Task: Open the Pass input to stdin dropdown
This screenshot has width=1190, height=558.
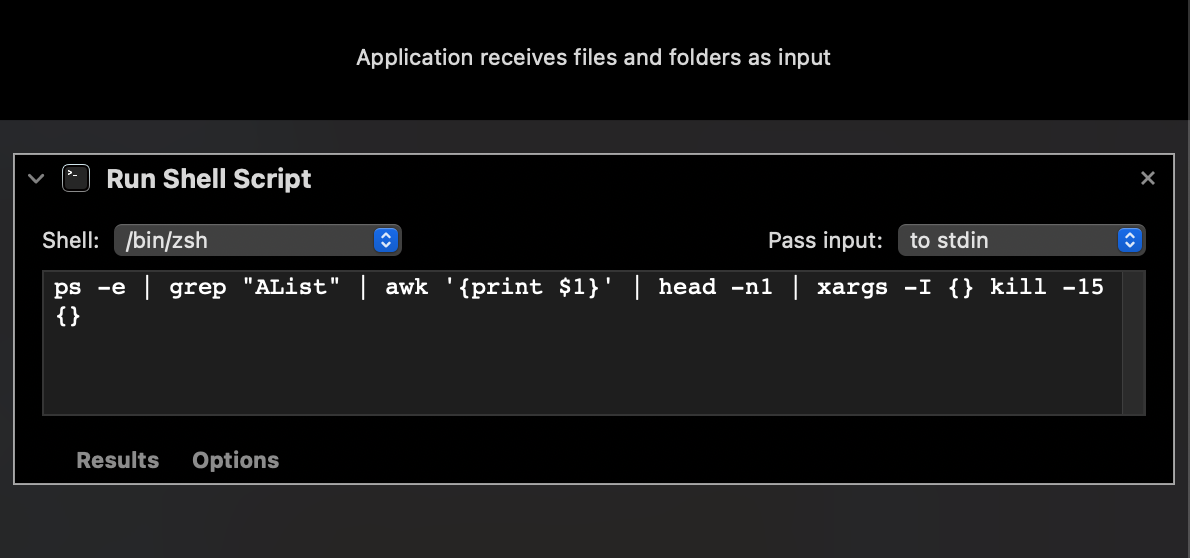Action: pyautogui.click(x=1022, y=240)
